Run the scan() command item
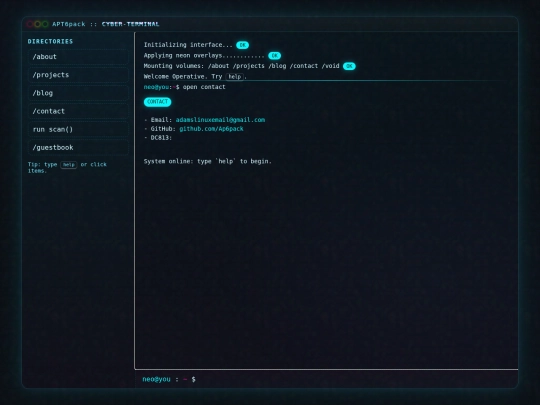The height and width of the screenshot is (405, 540). (78, 129)
